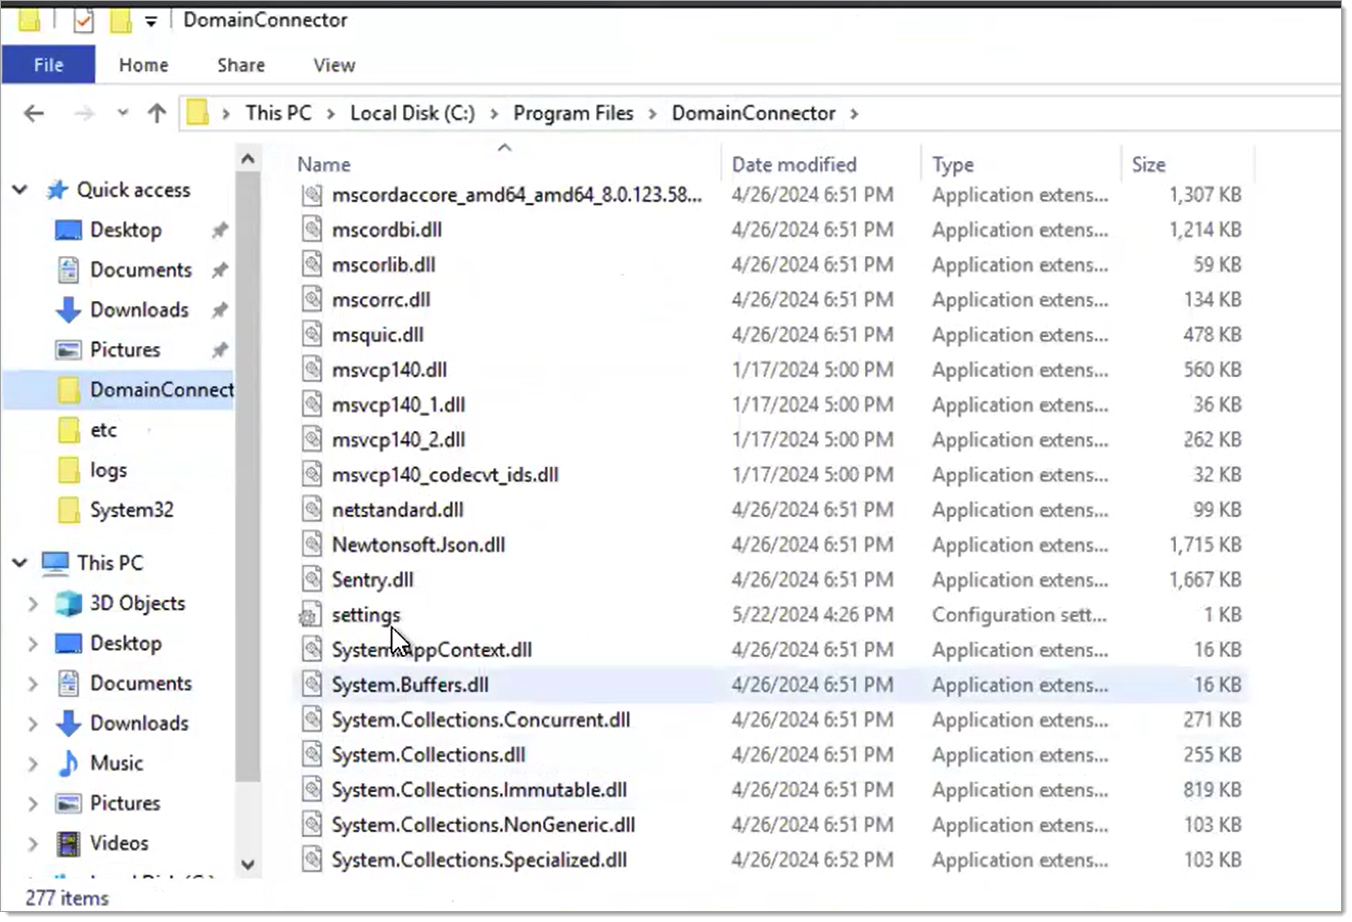This screenshot has height=922, width=1352.
Task: Click the navigate back arrow
Action: pos(33,113)
